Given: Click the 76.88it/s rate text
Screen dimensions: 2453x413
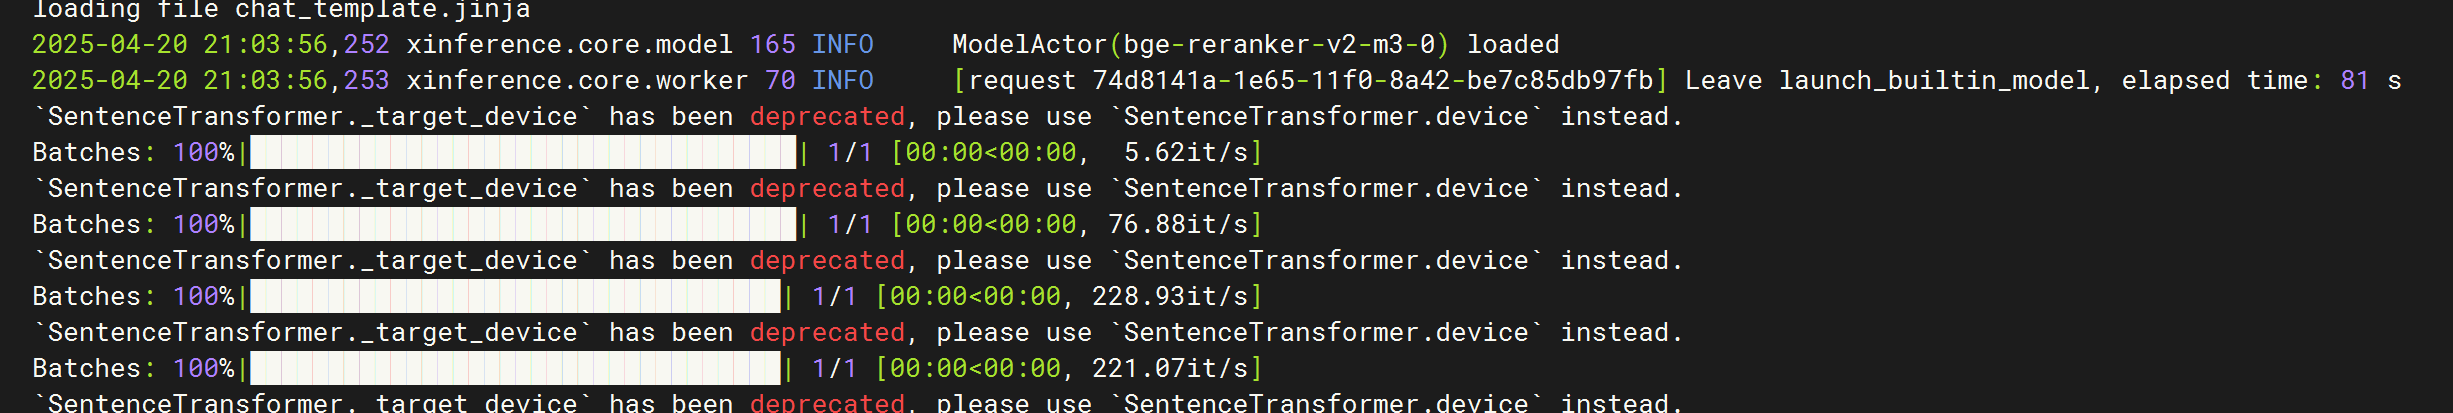Looking at the screenshot, I should click(1177, 225).
